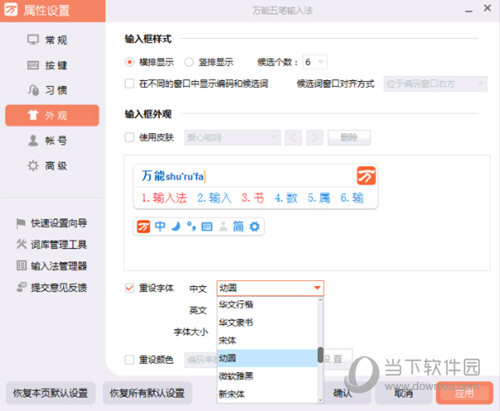Screen dimensions: 500x411
Task: Click the gear icon beside 高级
Action: click(33, 165)
